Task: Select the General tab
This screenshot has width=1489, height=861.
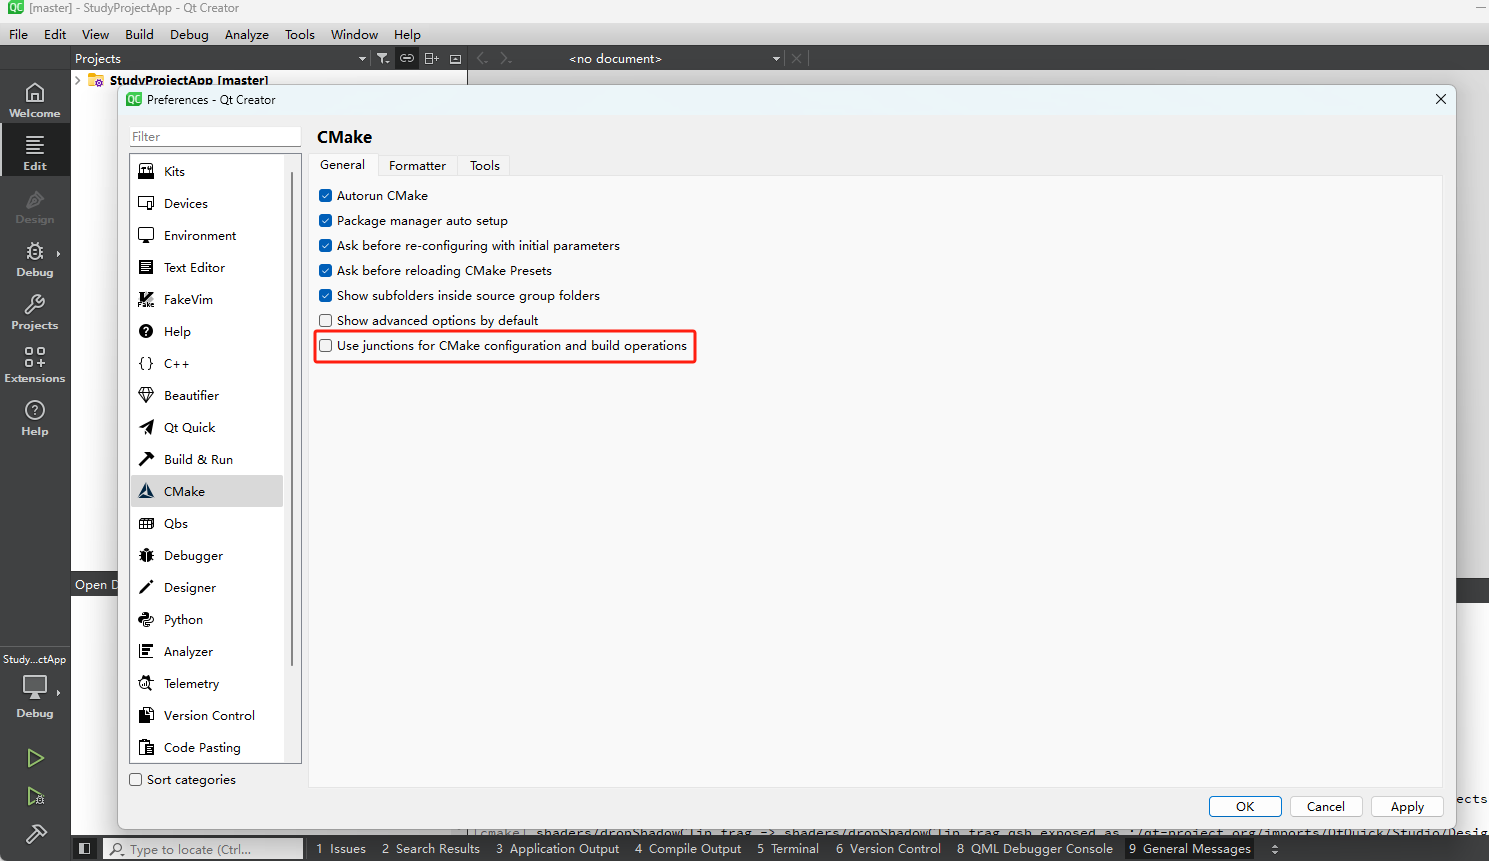Action: [343, 165]
